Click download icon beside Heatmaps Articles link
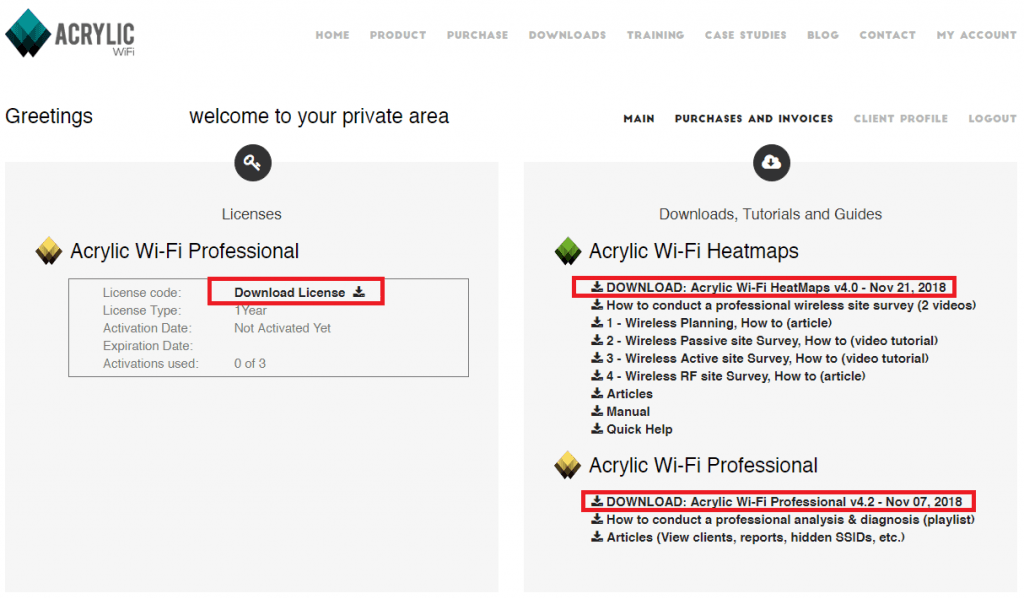This screenshot has width=1024, height=599. tap(597, 393)
